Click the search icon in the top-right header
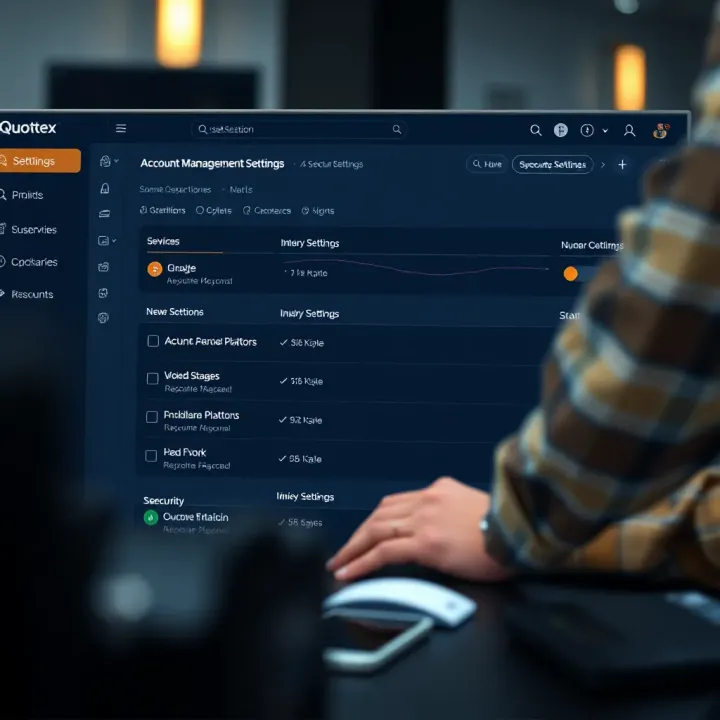 (535, 130)
